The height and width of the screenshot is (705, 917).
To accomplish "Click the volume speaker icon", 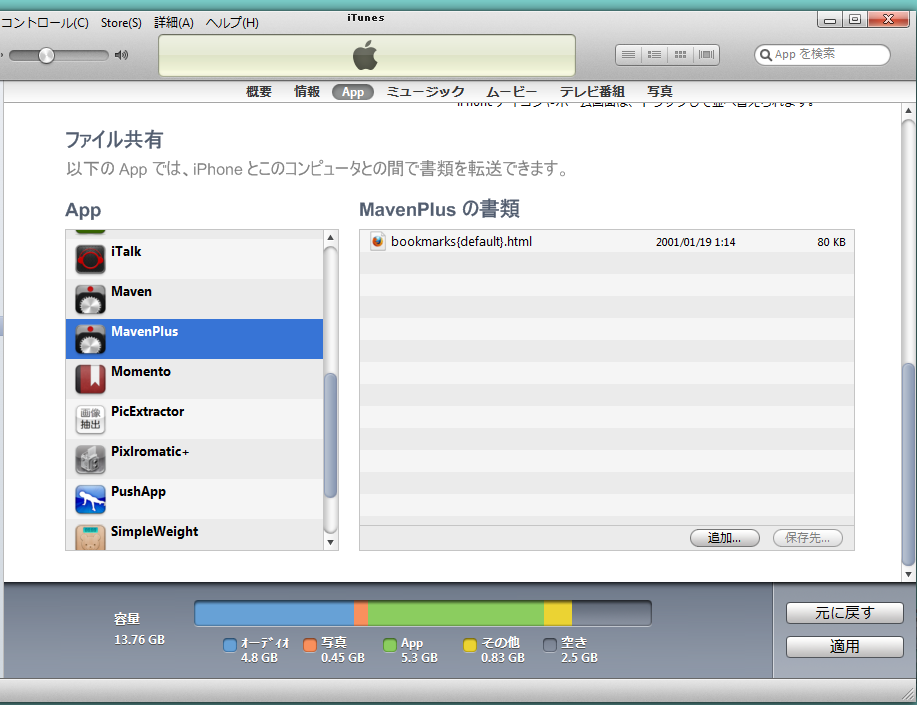I will pyautogui.click(x=122, y=55).
